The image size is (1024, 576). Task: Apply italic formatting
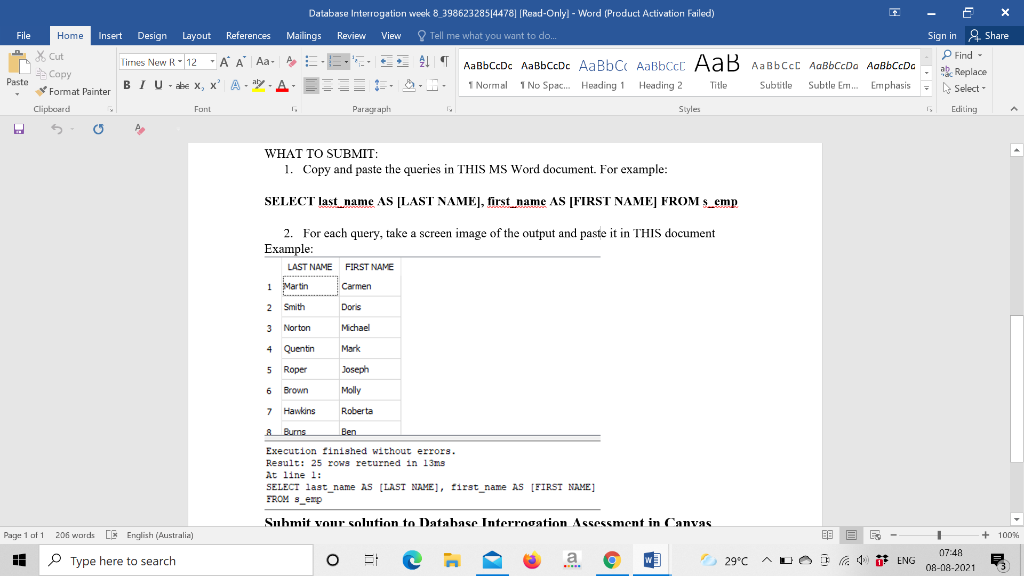click(142, 85)
